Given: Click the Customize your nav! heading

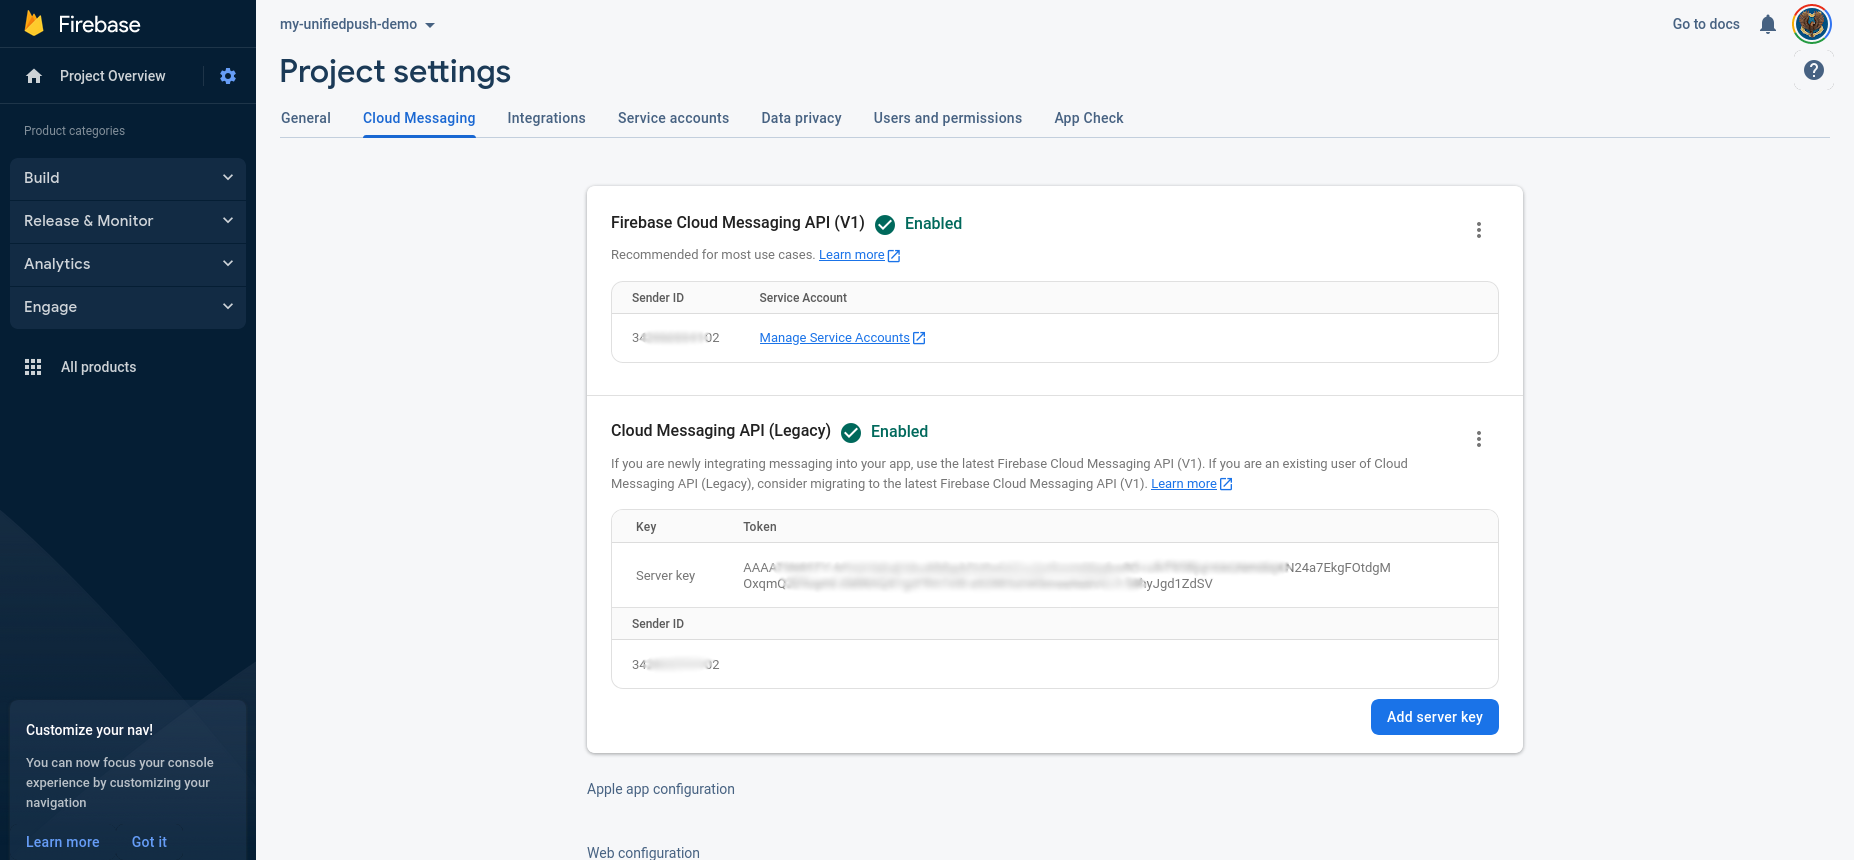Looking at the screenshot, I should (89, 730).
